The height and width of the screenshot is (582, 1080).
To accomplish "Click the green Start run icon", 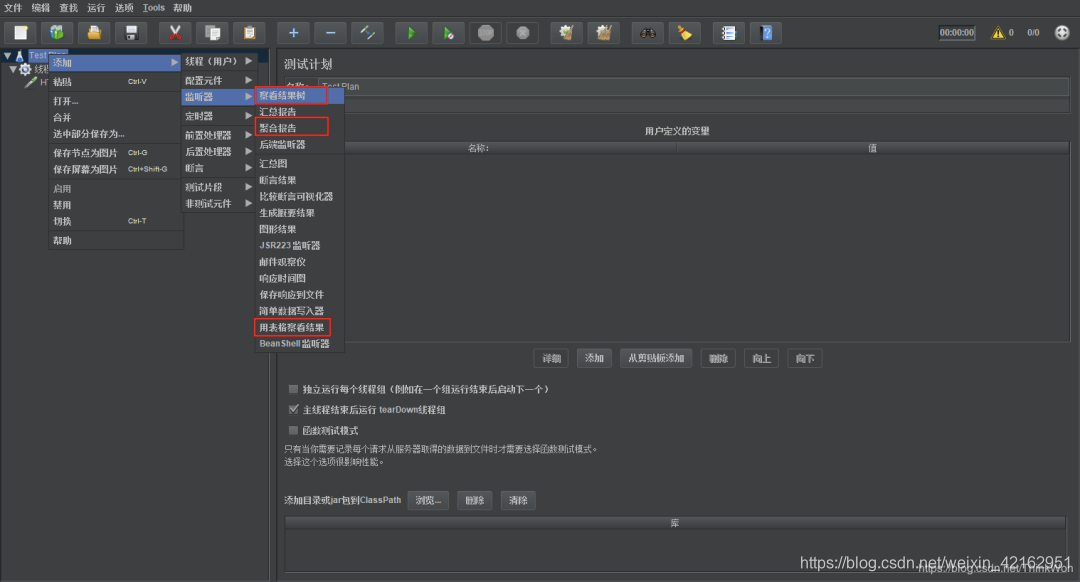I will coord(411,32).
